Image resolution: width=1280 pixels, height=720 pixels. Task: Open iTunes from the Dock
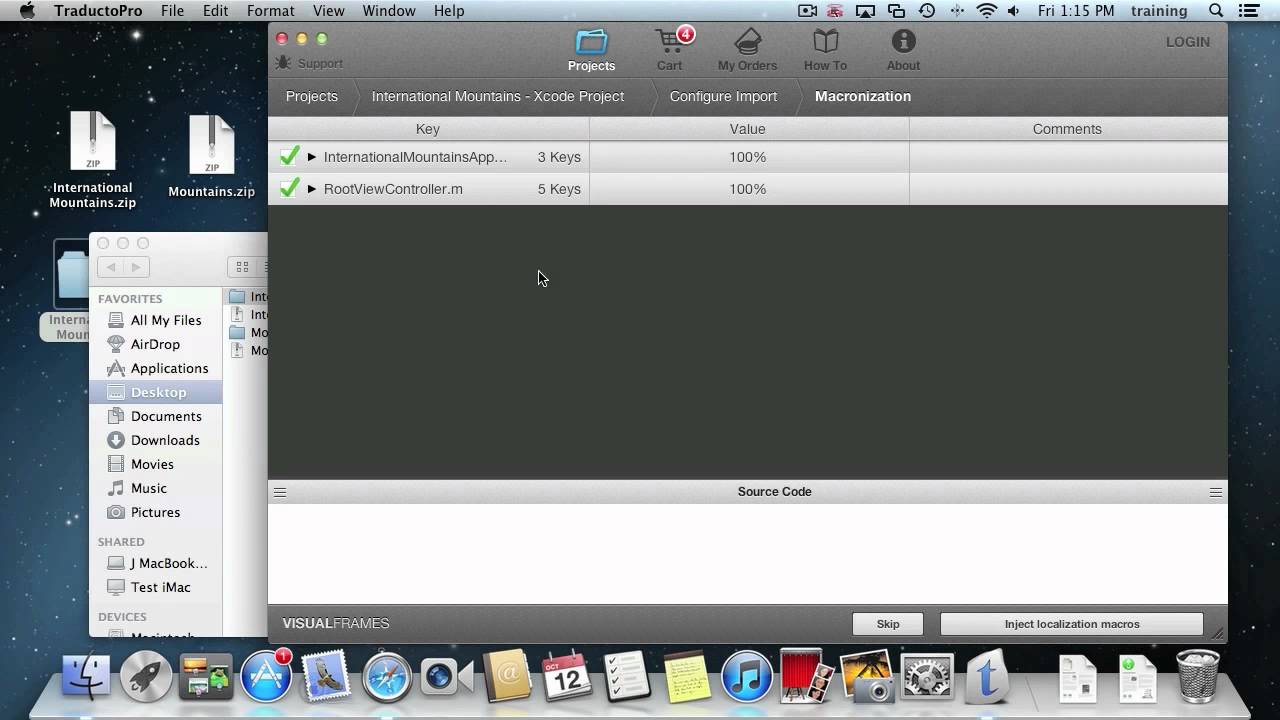pyautogui.click(x=746, y=677)
